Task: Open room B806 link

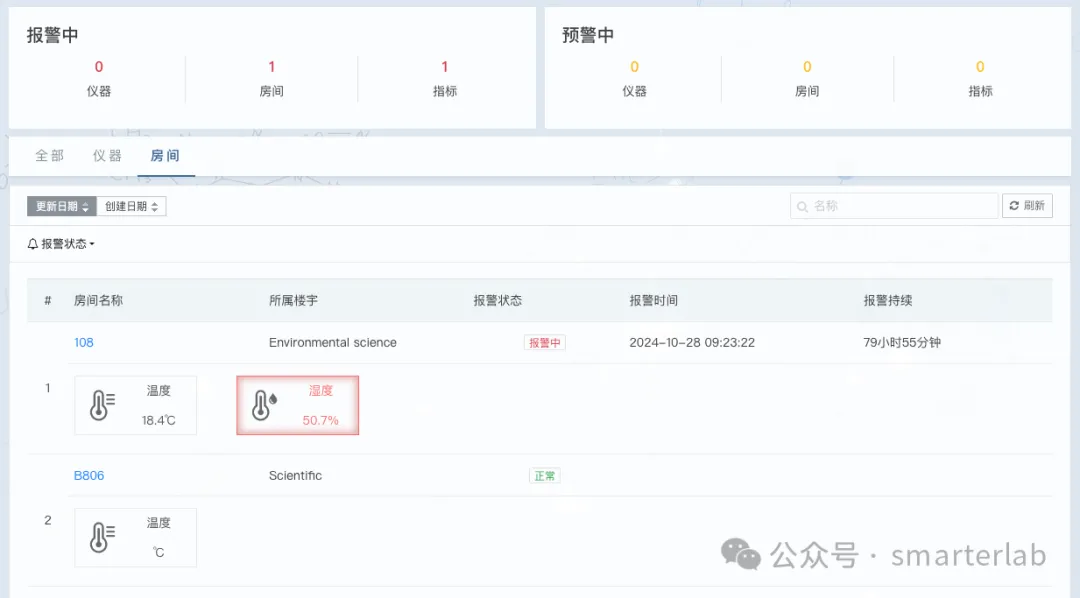Action: [89, 475]
